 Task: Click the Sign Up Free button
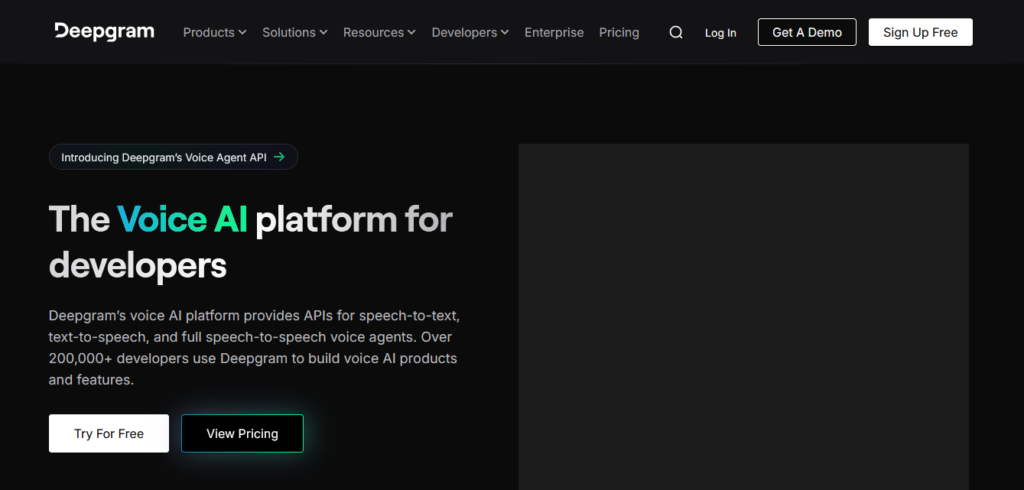[920, 32]
